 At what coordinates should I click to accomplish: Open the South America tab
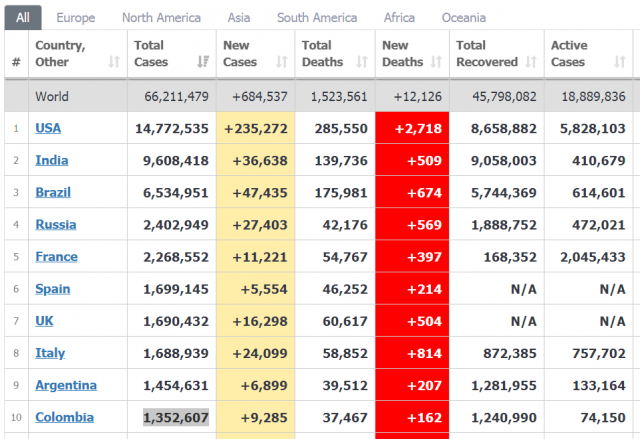tap(317, 18)
